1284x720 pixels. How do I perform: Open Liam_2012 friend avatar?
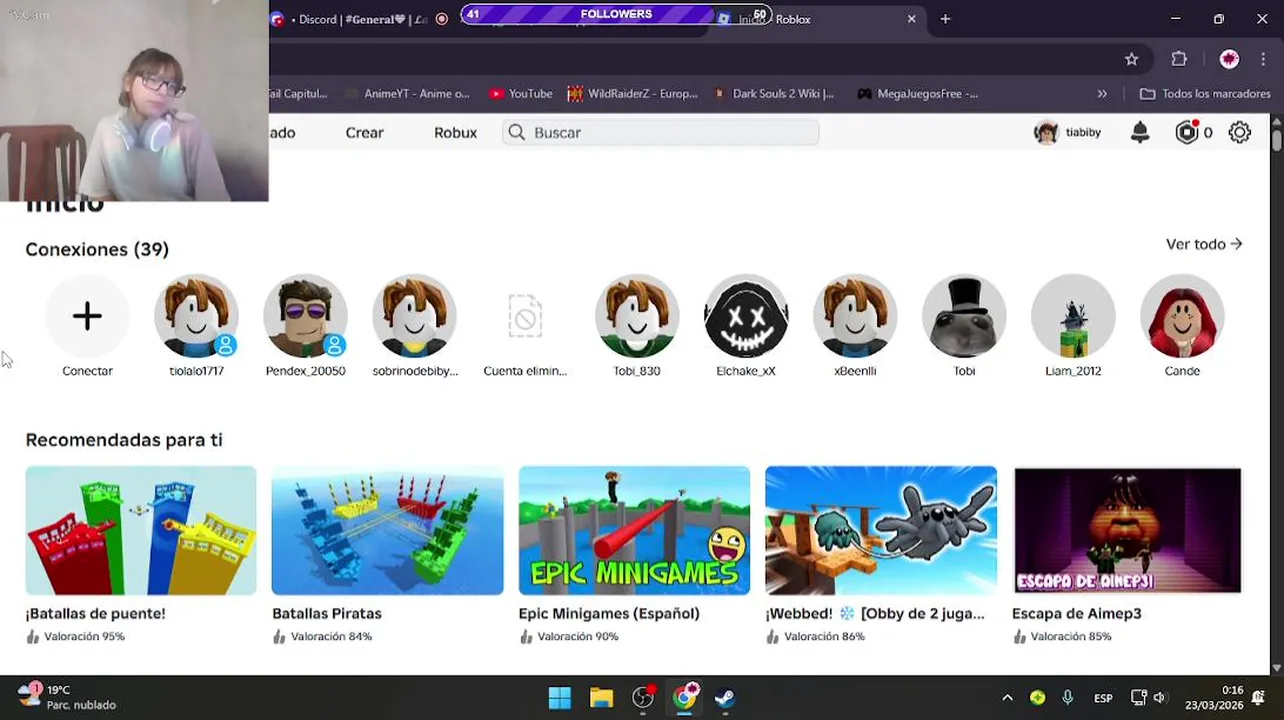pos(1073,316)
